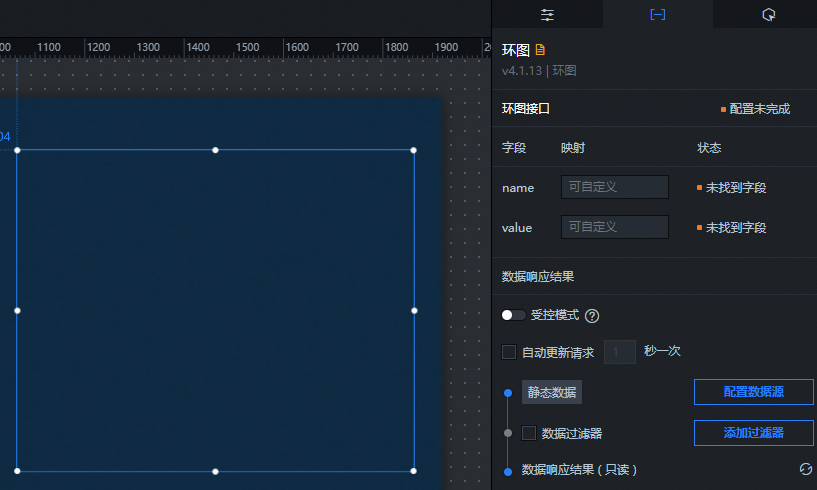Toggle the 受控模式 switch
Screen dimensions: 817x490
[513, 315]
